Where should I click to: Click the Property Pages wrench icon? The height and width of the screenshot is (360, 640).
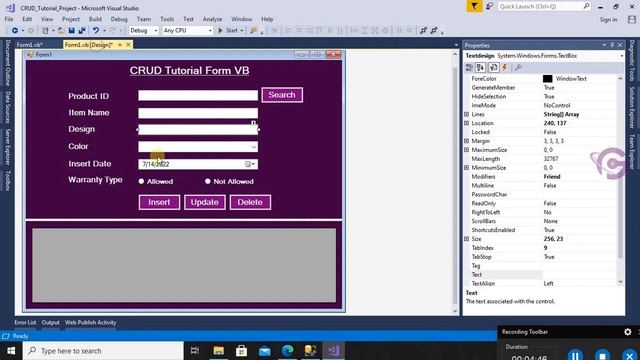518,68
